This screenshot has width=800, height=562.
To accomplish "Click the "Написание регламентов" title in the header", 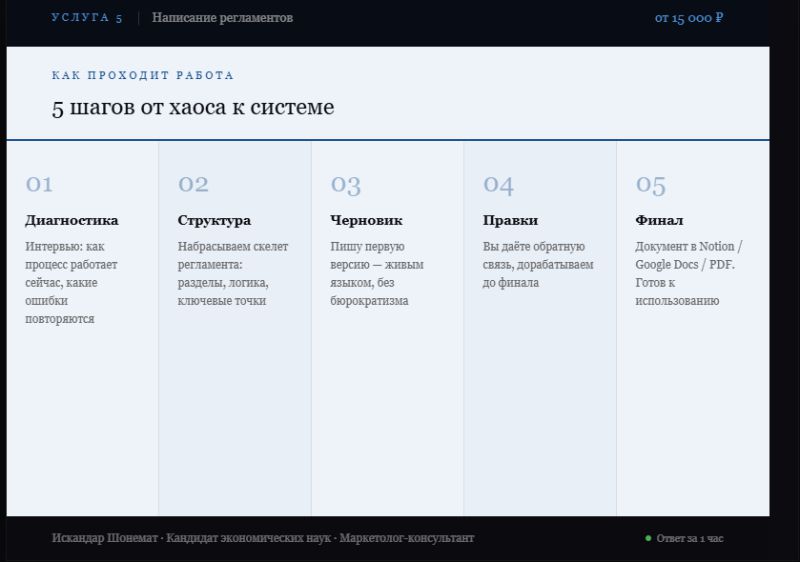I will (222, 18).
